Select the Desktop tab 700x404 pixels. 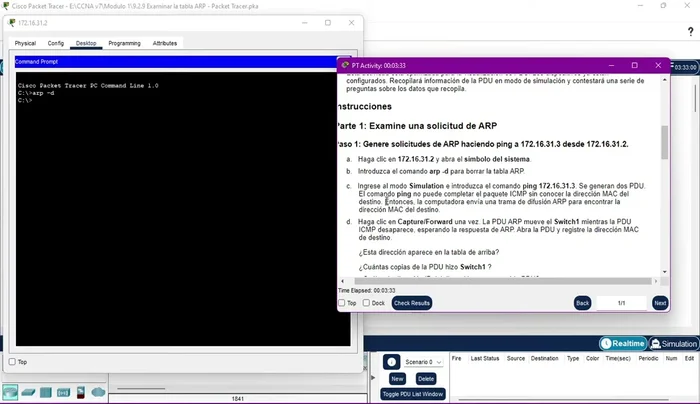pyautogui.click(x=86, y=43)
